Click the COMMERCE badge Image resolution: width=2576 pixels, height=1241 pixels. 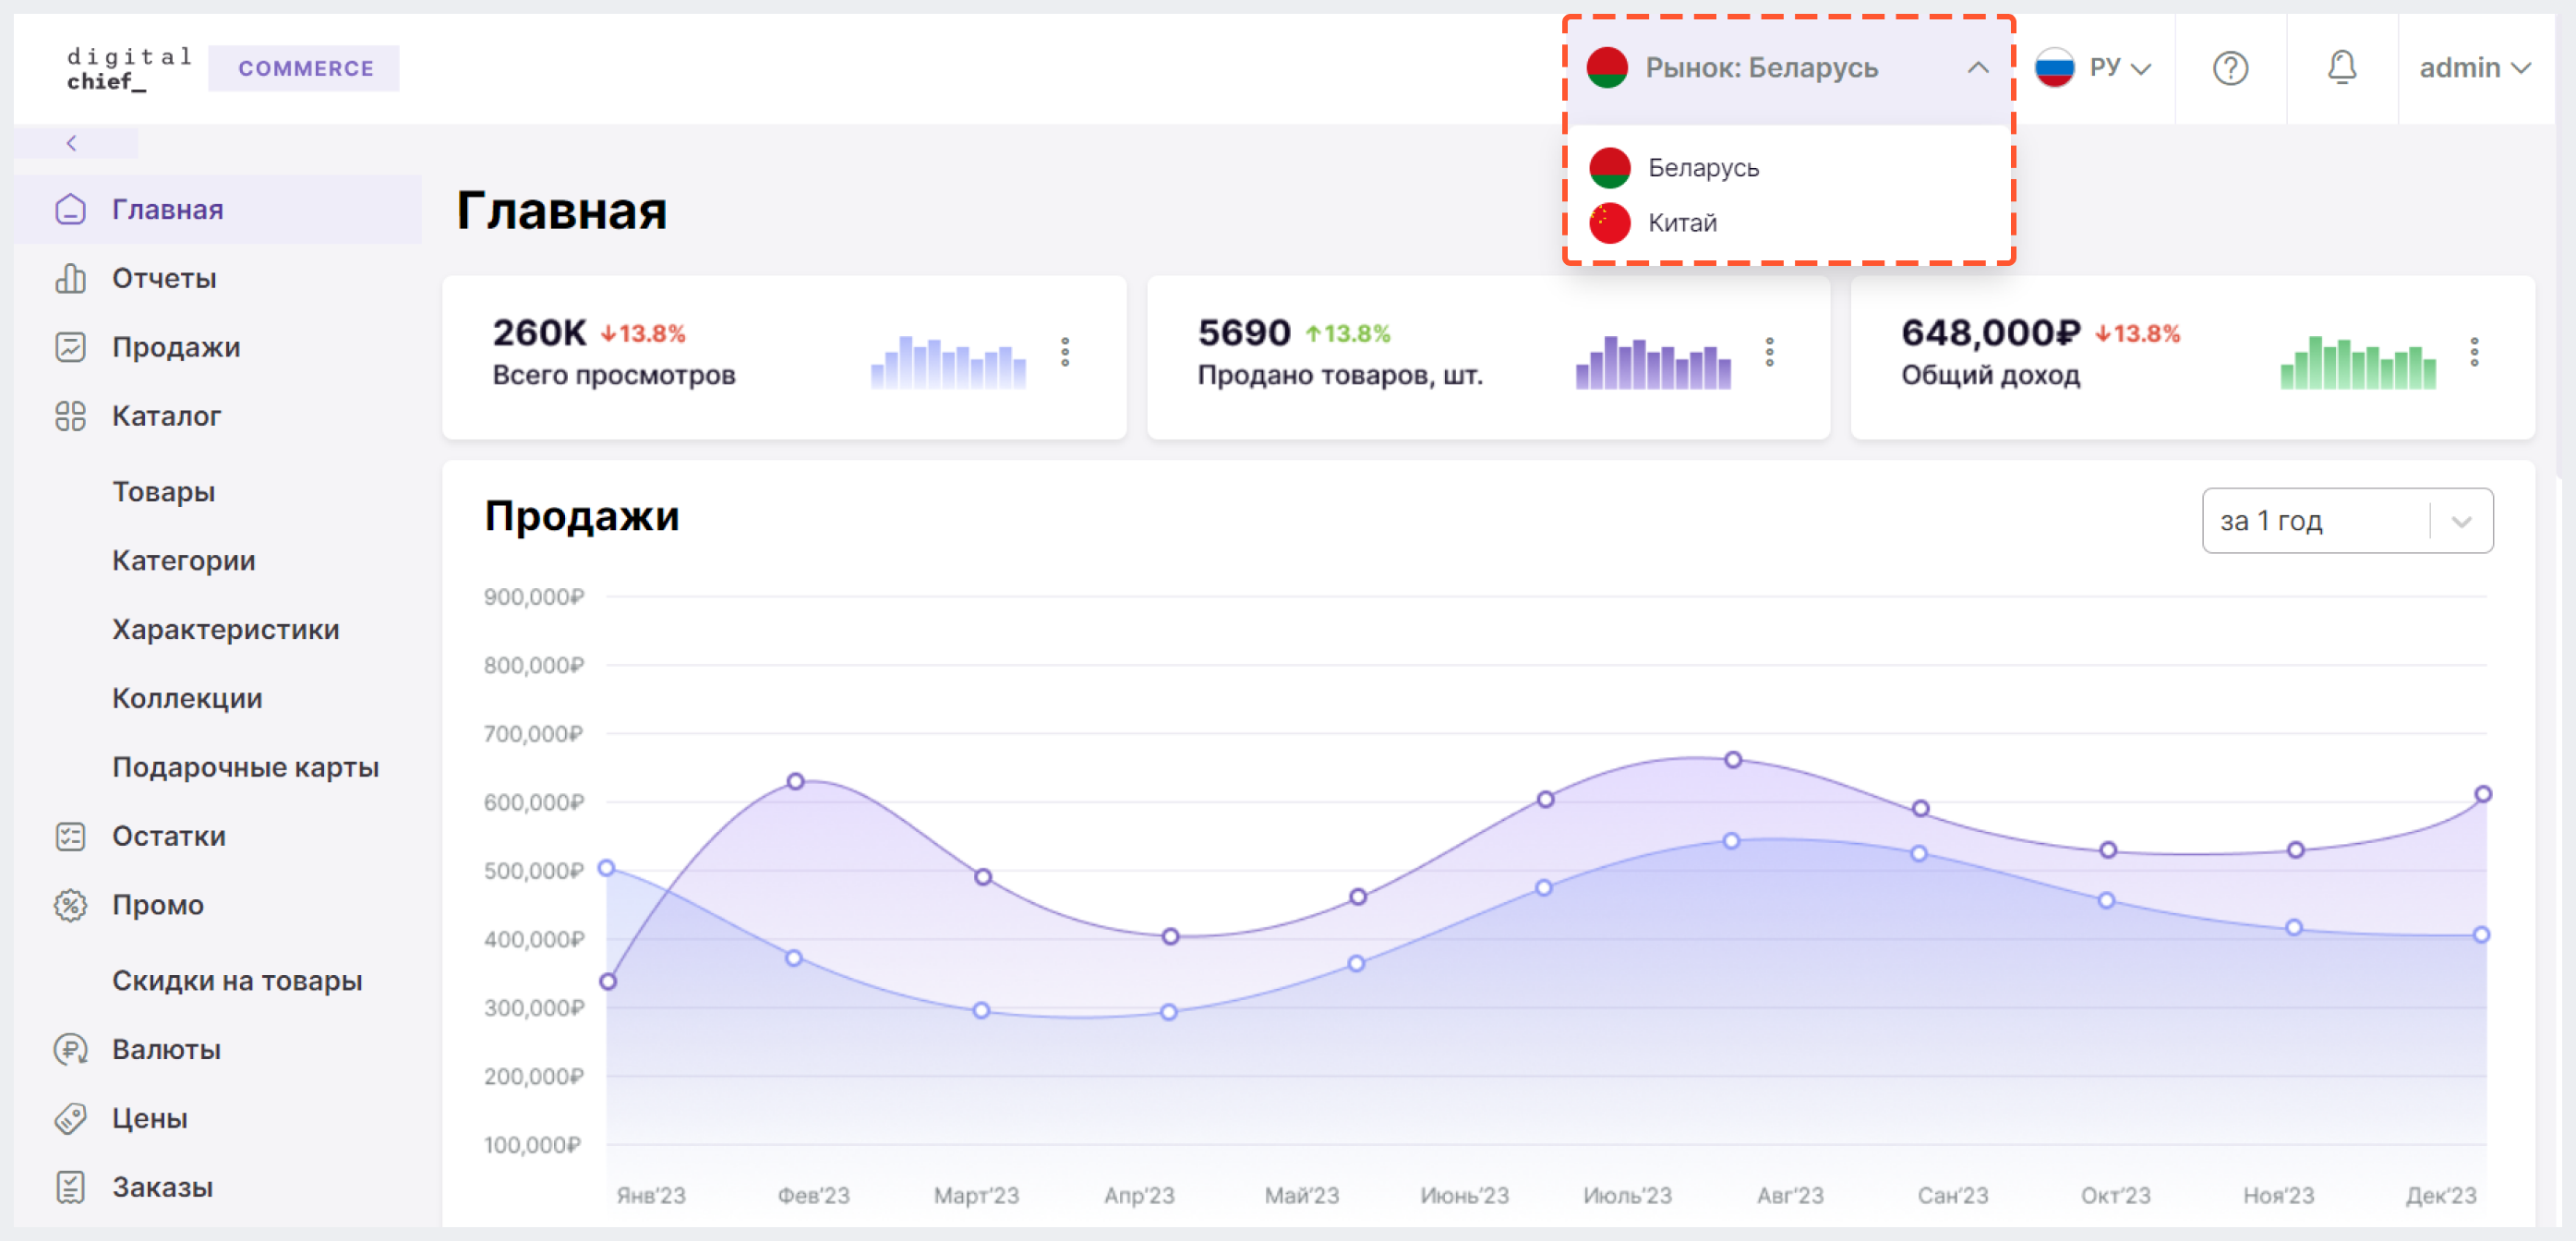click(x=305, y=68)
